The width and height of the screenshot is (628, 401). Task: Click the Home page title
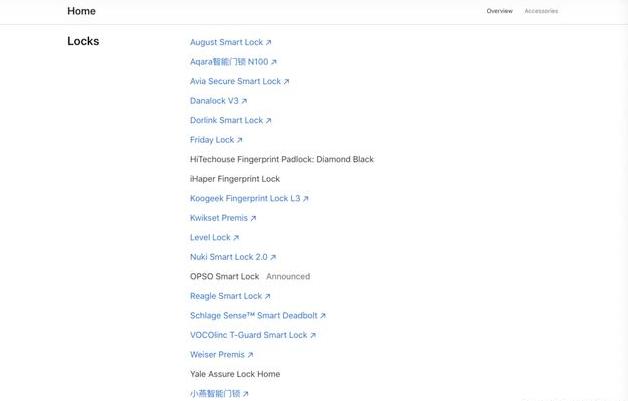tap(81, 11)
